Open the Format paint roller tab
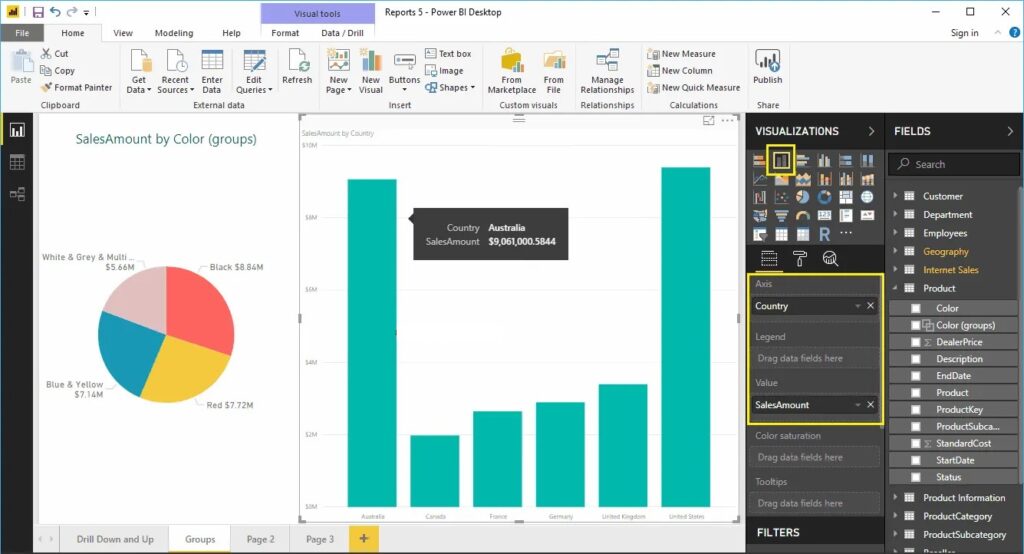Screen dimensions: 1024x554 pyautogui.click(x=799, y=259)
